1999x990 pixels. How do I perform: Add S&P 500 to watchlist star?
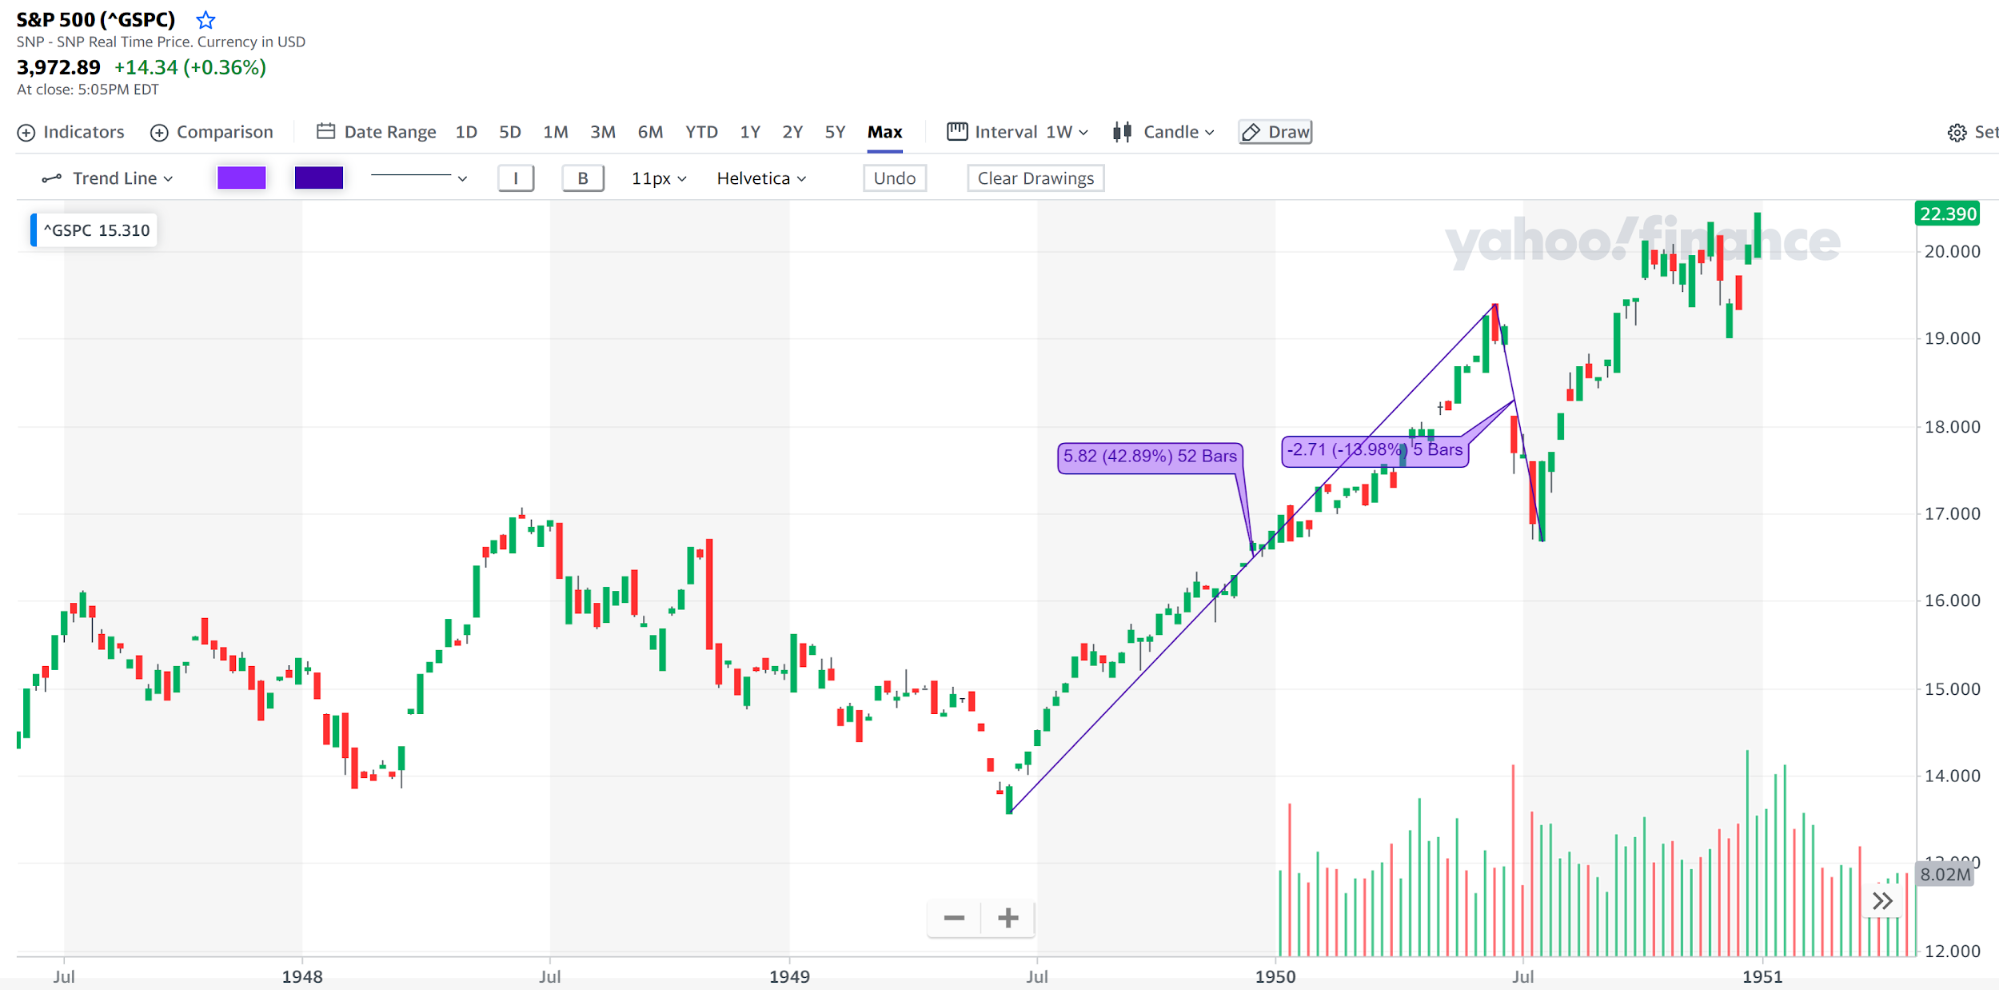coord(205,19)
